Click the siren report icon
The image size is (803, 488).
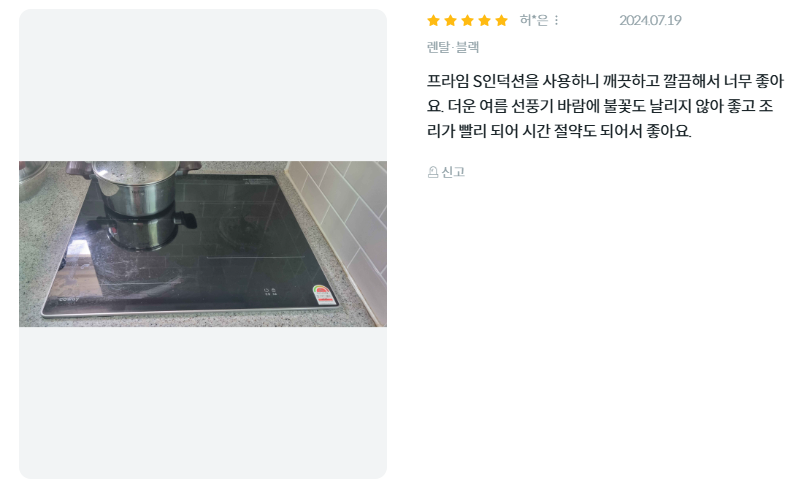click(x=433, y=172)
